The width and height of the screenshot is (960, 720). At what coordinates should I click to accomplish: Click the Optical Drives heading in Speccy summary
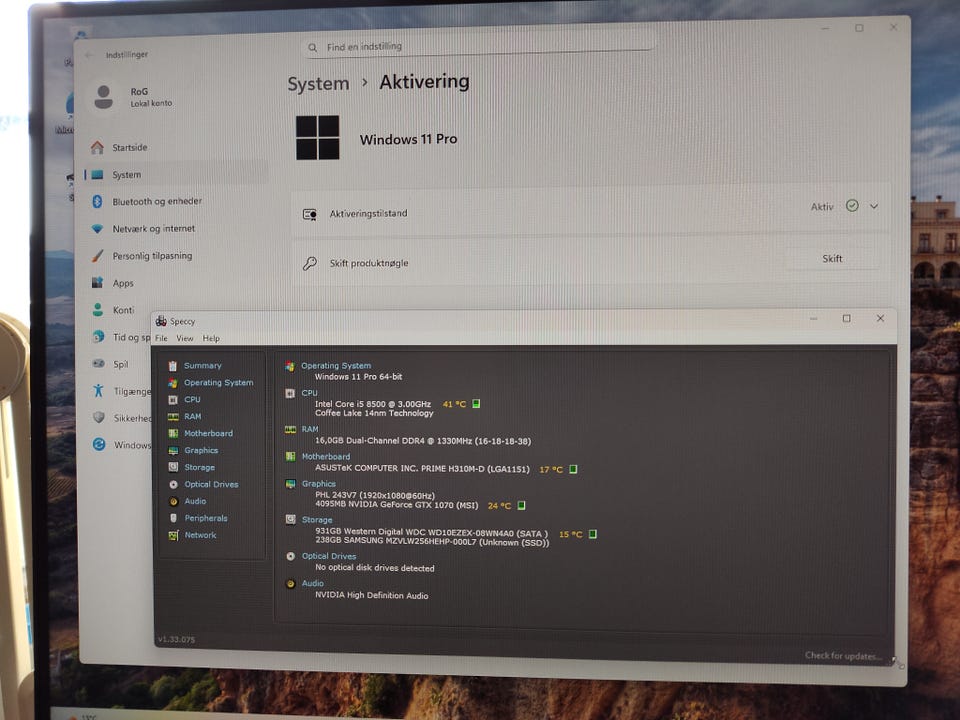(x=329, y=556)
